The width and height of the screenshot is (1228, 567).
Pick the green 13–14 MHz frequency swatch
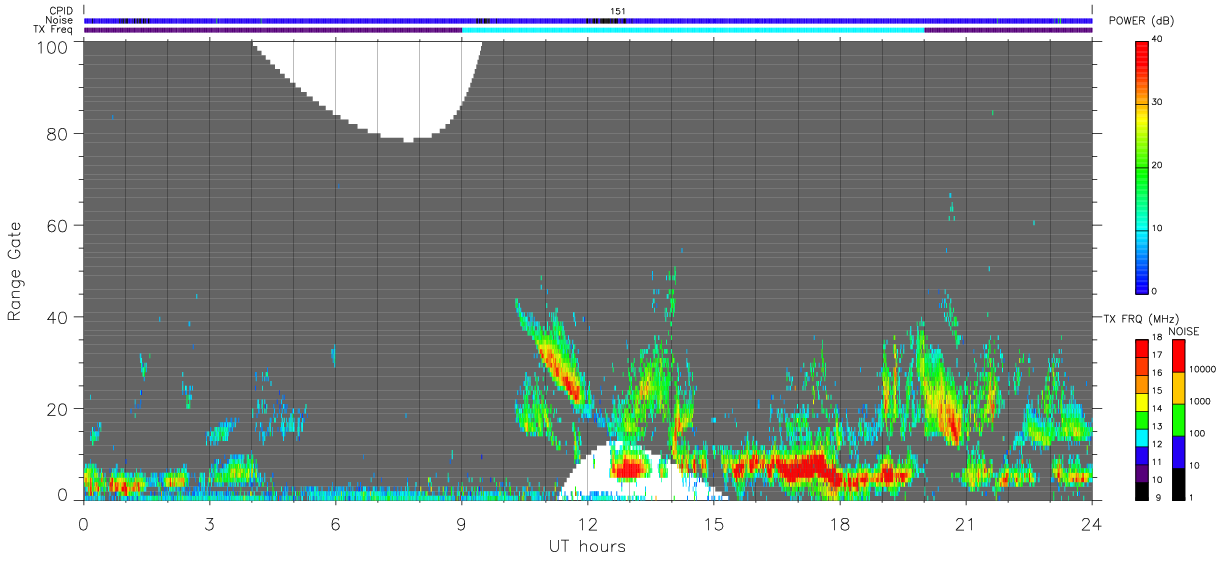click(1141, 419)
